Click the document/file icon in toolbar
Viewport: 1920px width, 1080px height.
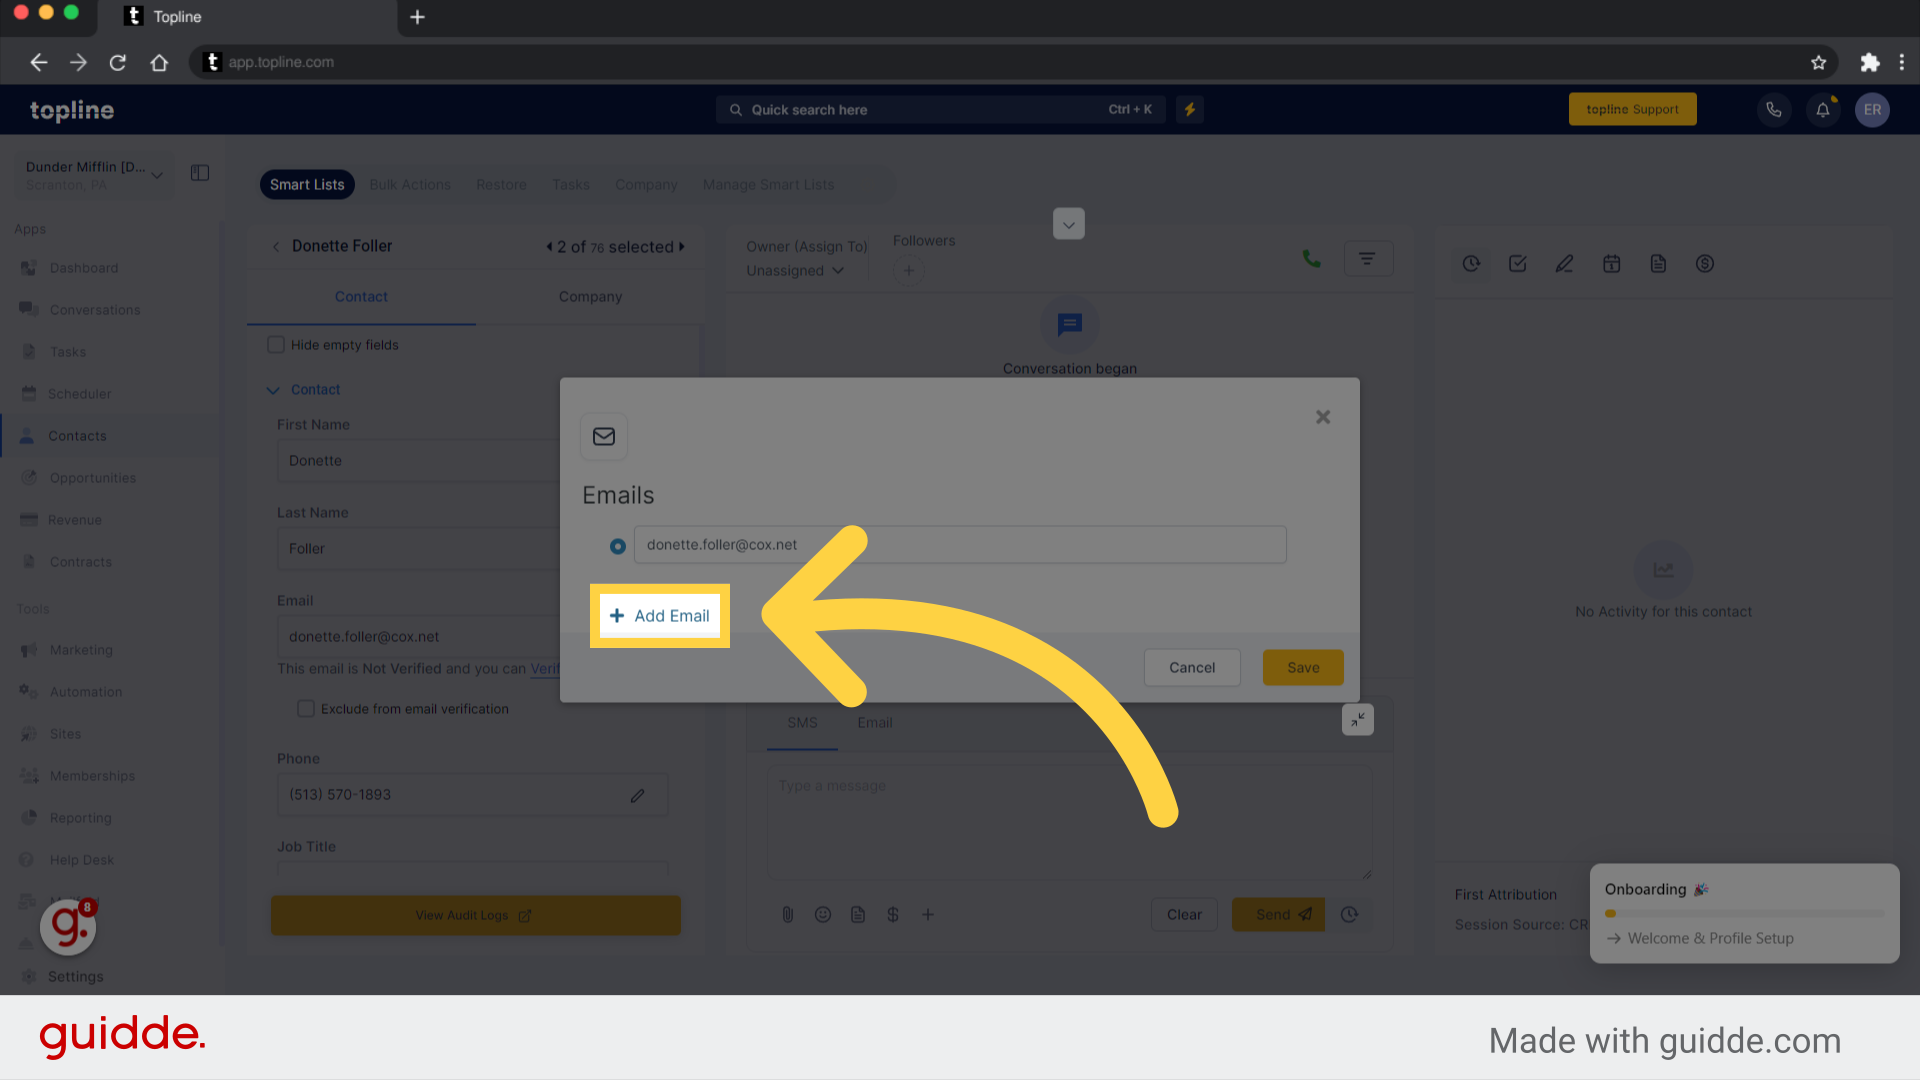click(x=1656, y=262)
